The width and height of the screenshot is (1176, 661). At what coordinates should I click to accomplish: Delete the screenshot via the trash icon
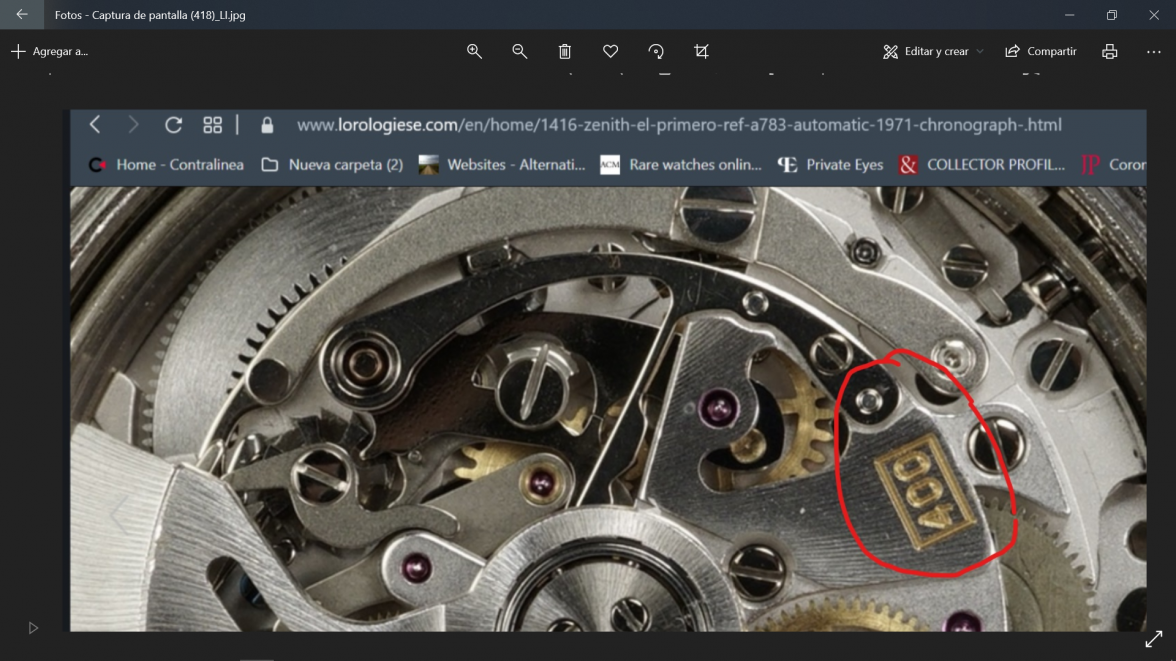pyautogui.click(x=565, y=51)
